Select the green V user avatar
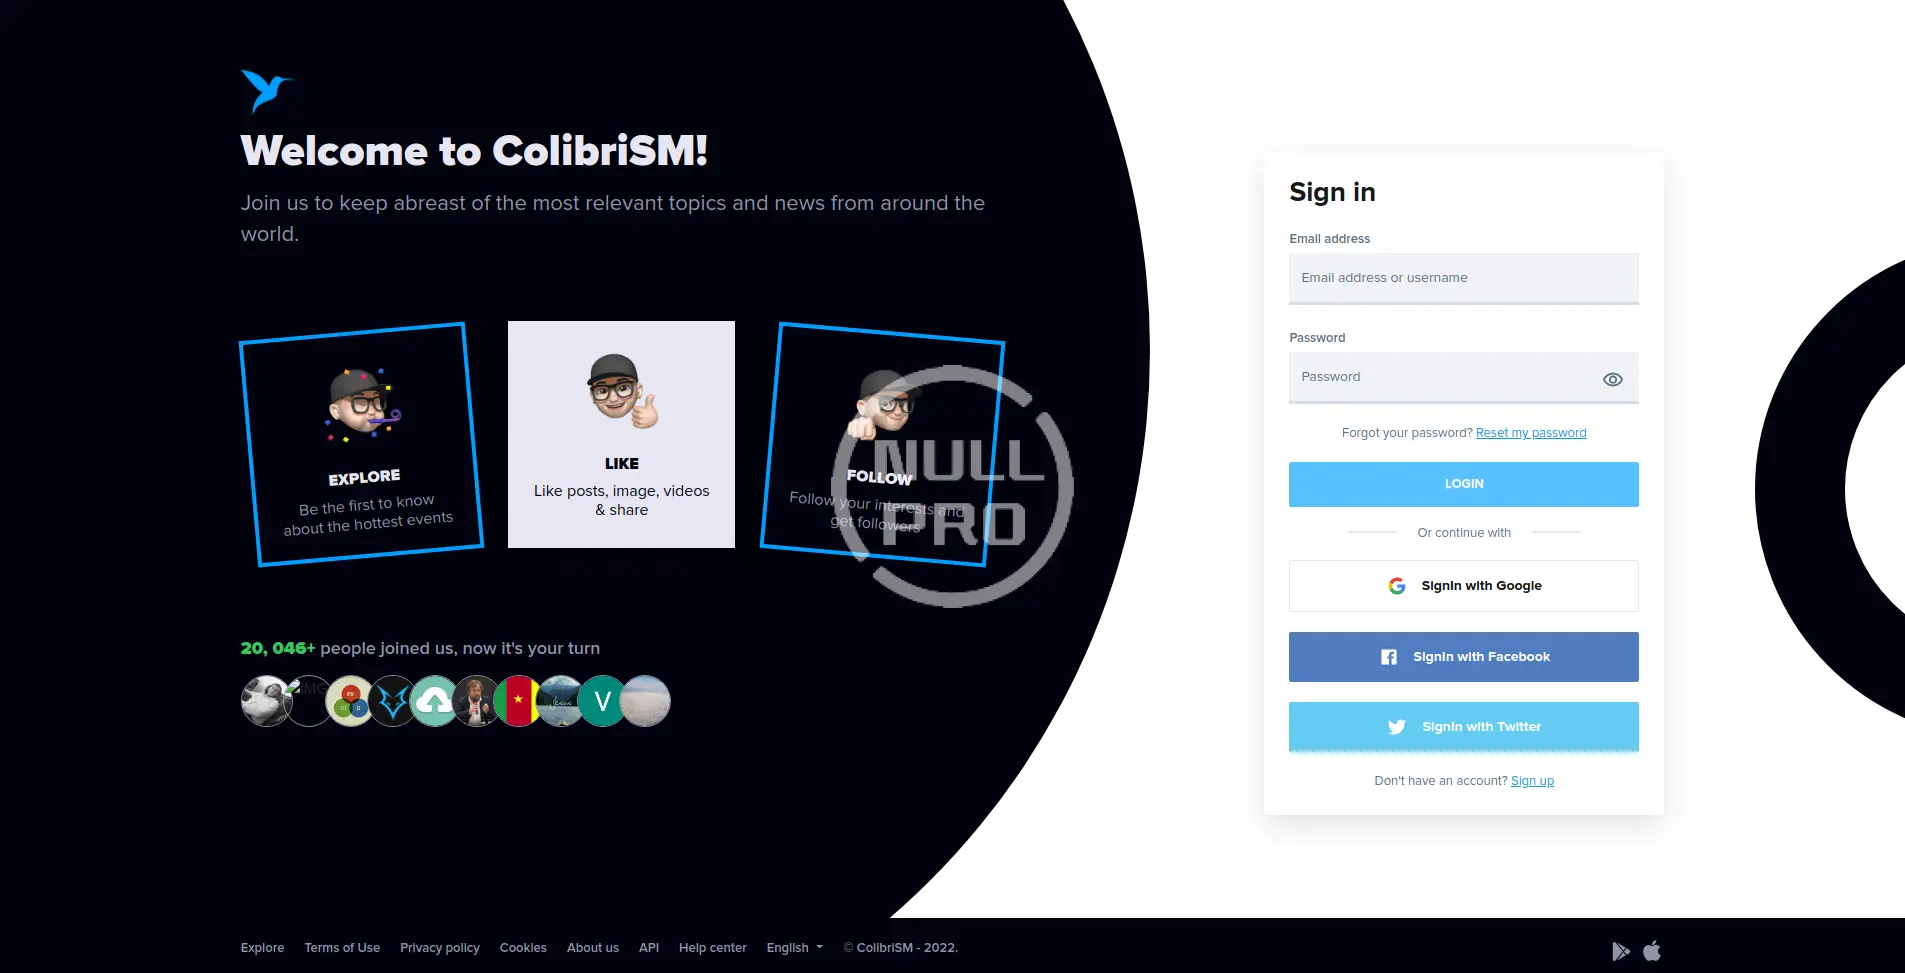This screenshot has height=973, width=1905. pos(603,701)
